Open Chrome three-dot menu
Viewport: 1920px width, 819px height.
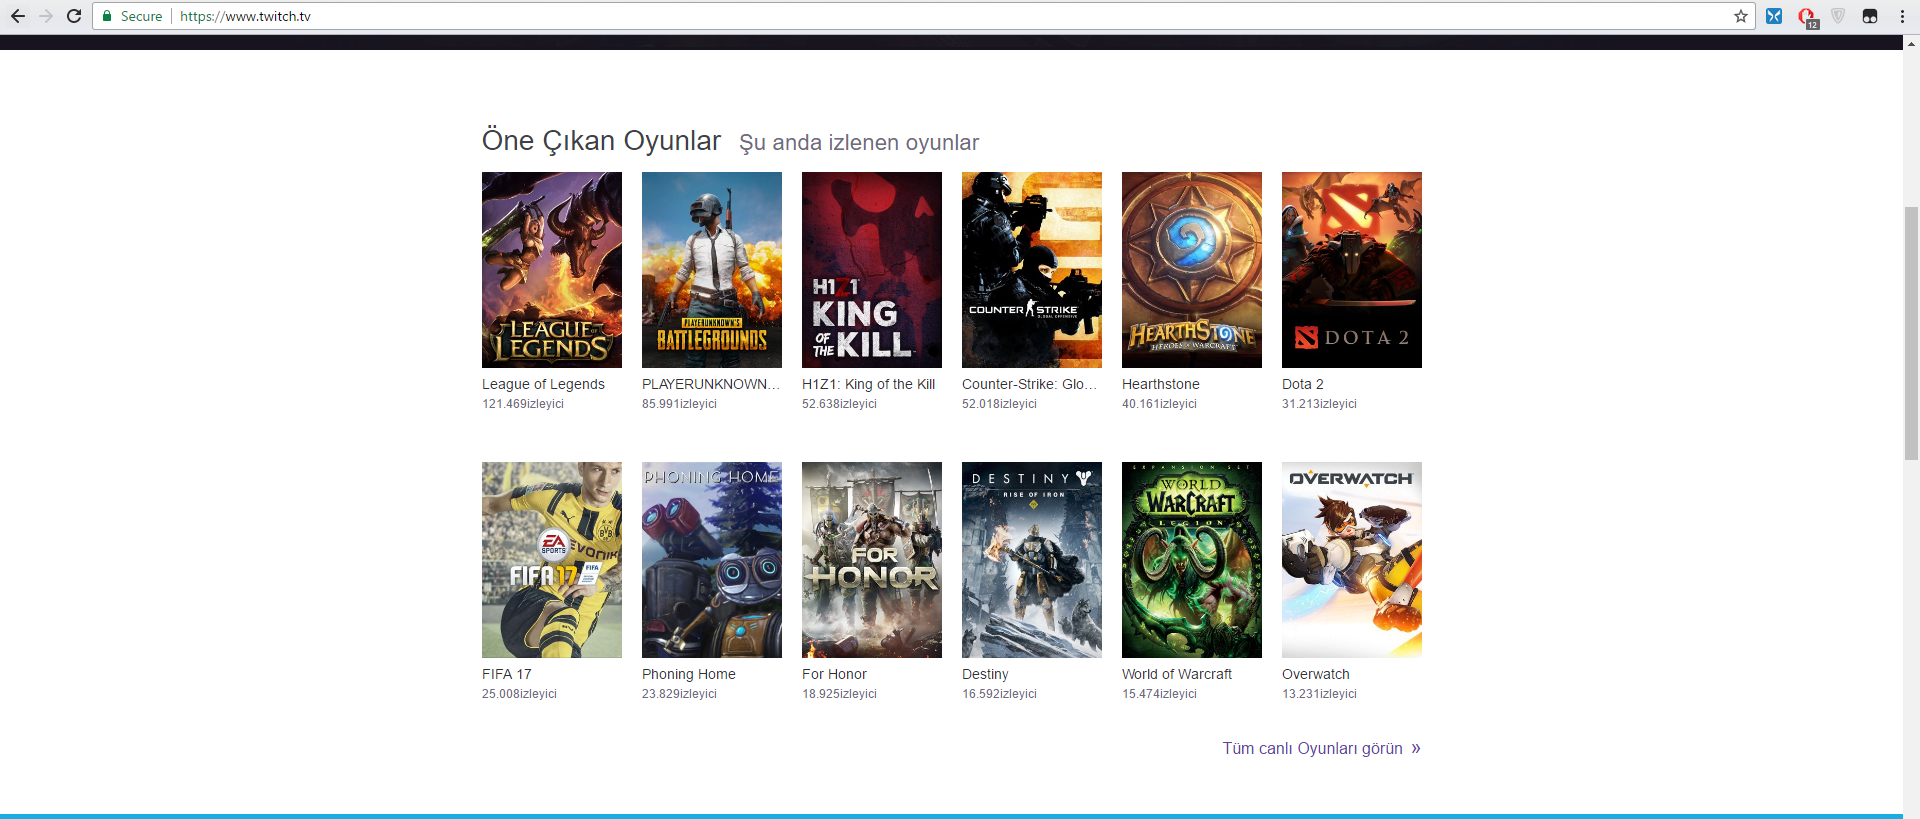pos(1902,16)
